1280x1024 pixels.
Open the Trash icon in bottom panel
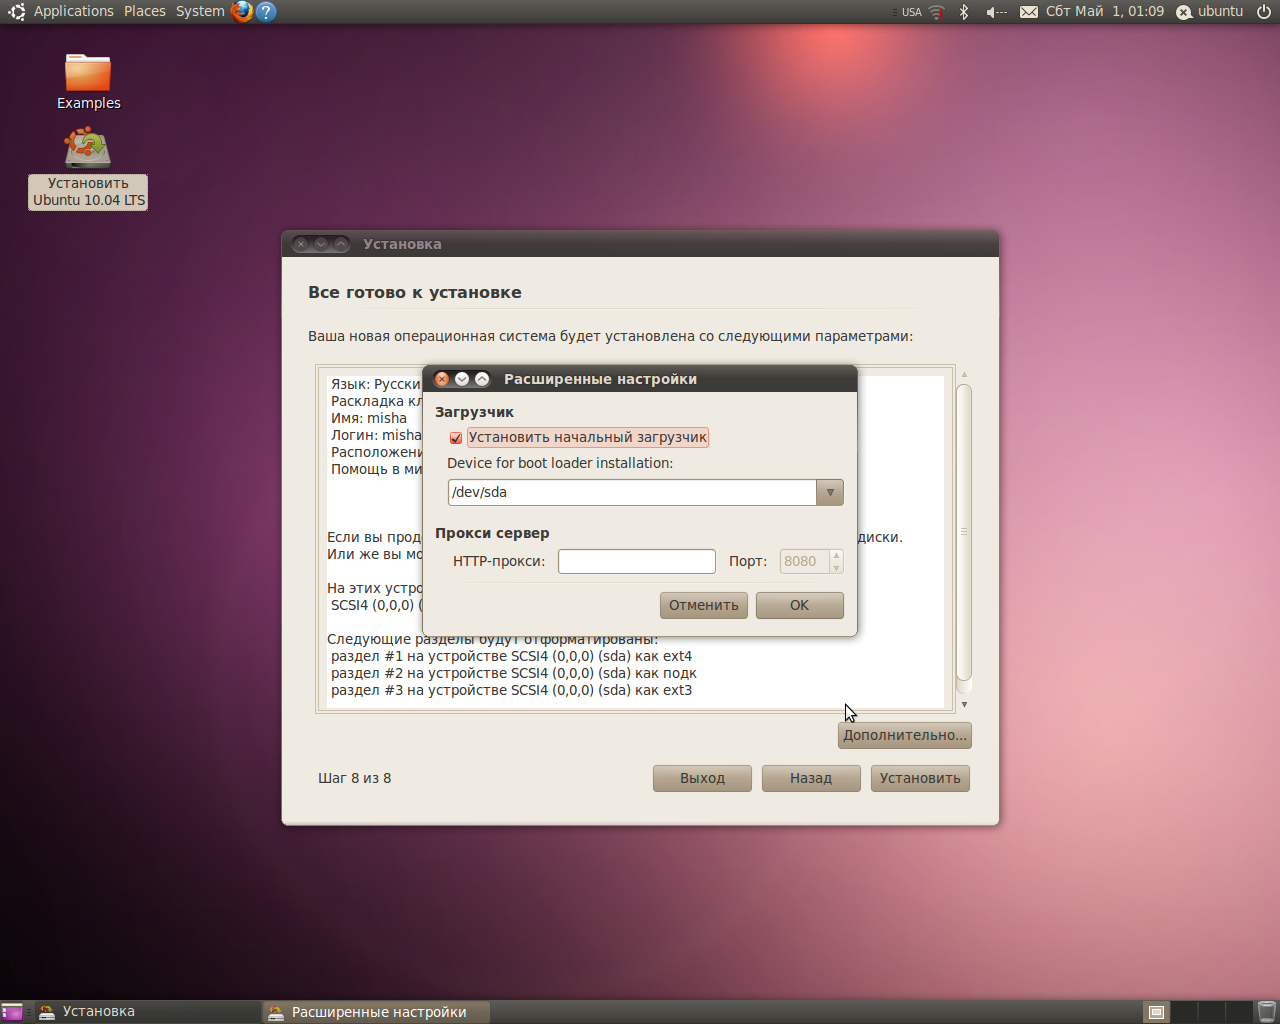[x=1266, y=1012]
